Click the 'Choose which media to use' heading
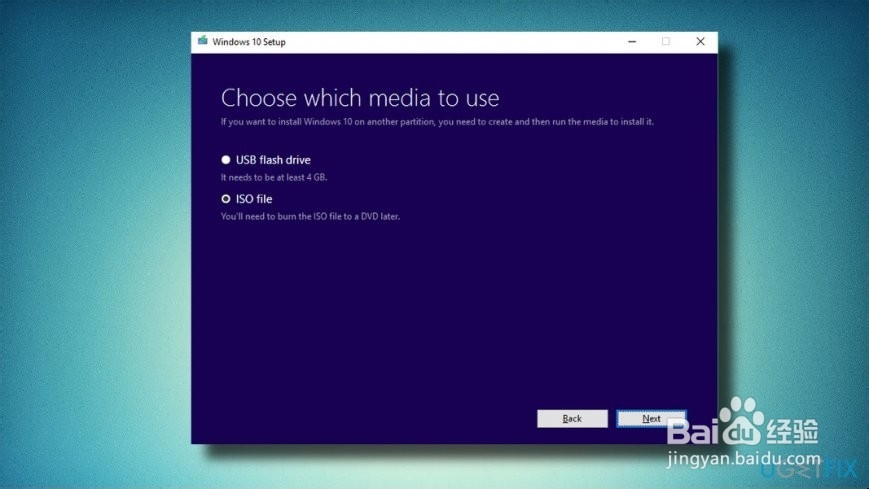The height and width of the screenshot is (489, 869). (360, 98)
